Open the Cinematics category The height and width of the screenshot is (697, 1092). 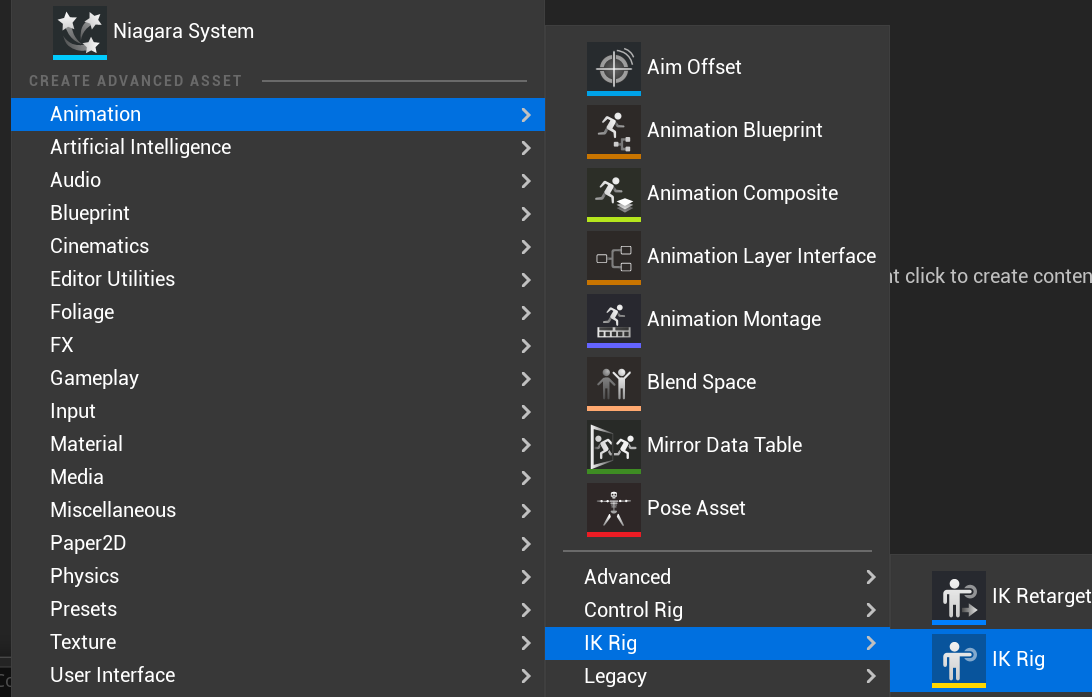point(278,246)
